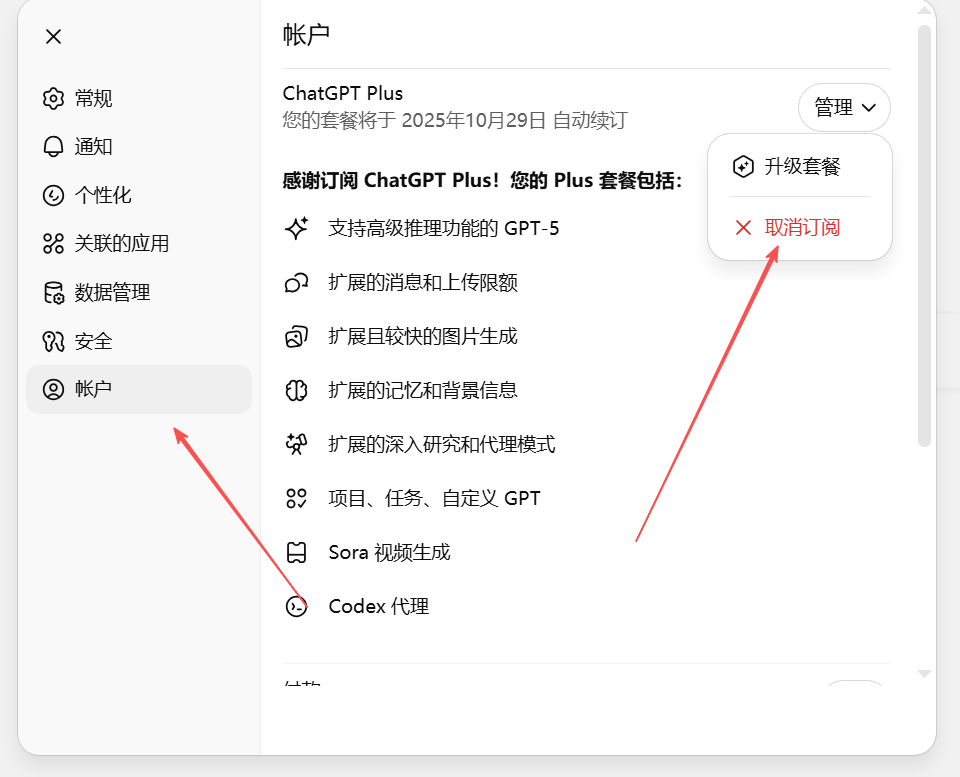Screen dimensions: 960x777
Task: Click the bell icon for 通知
Action: (x=53, y=147)
